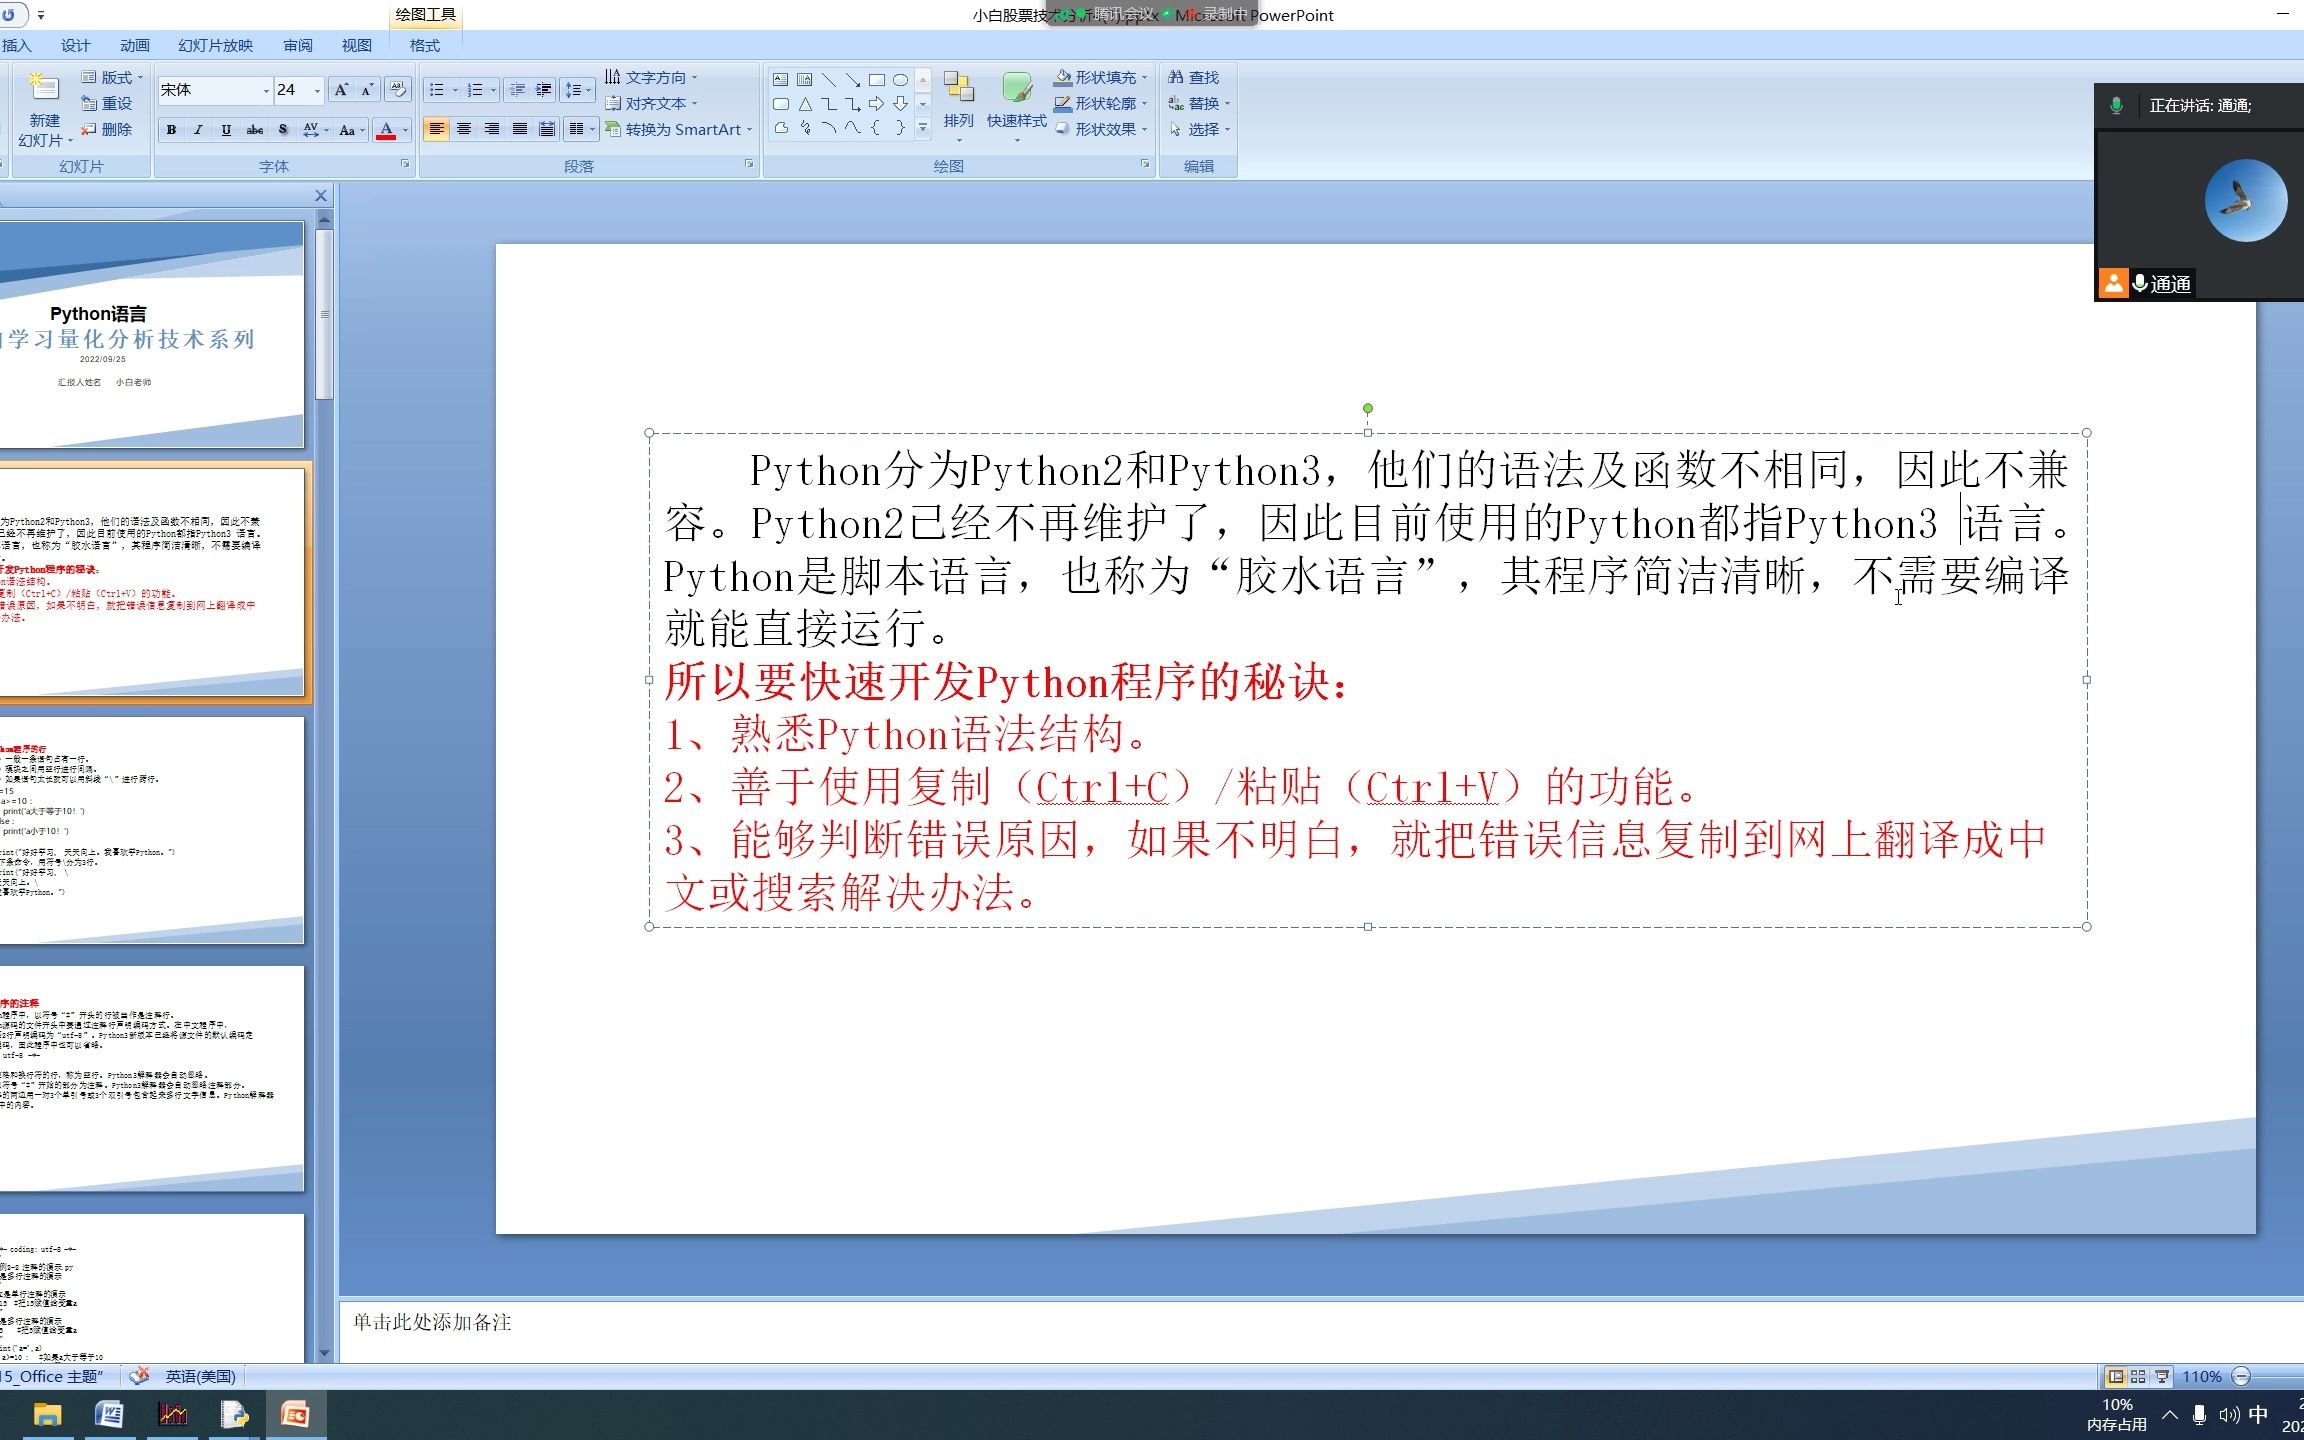Select the Python语言 title slide thumbnail
Viewport: 2304px width, 1440px height.
point(150,335)
